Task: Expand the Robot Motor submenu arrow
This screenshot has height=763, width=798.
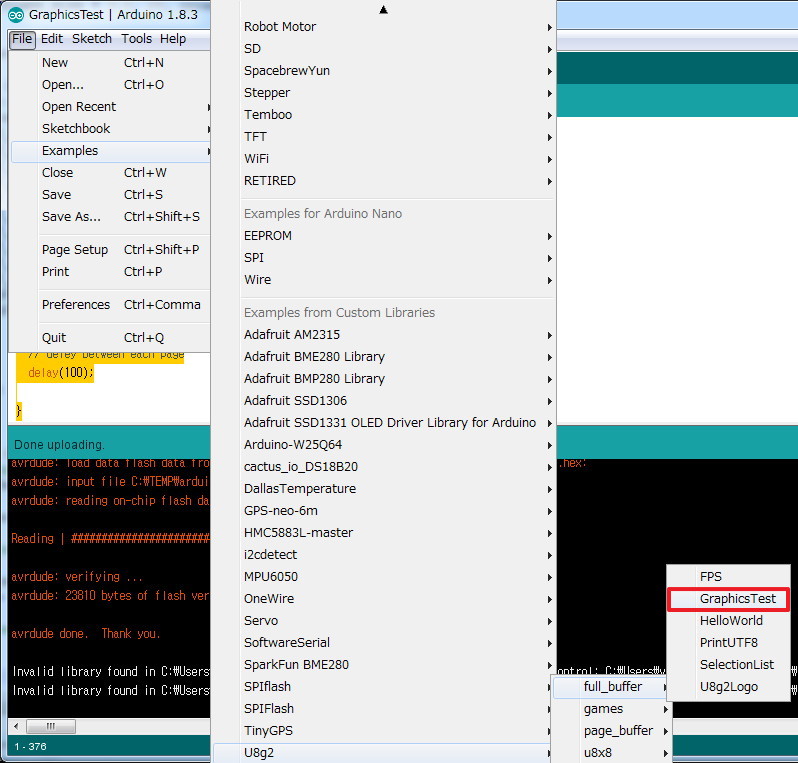Action: point(550,27)
